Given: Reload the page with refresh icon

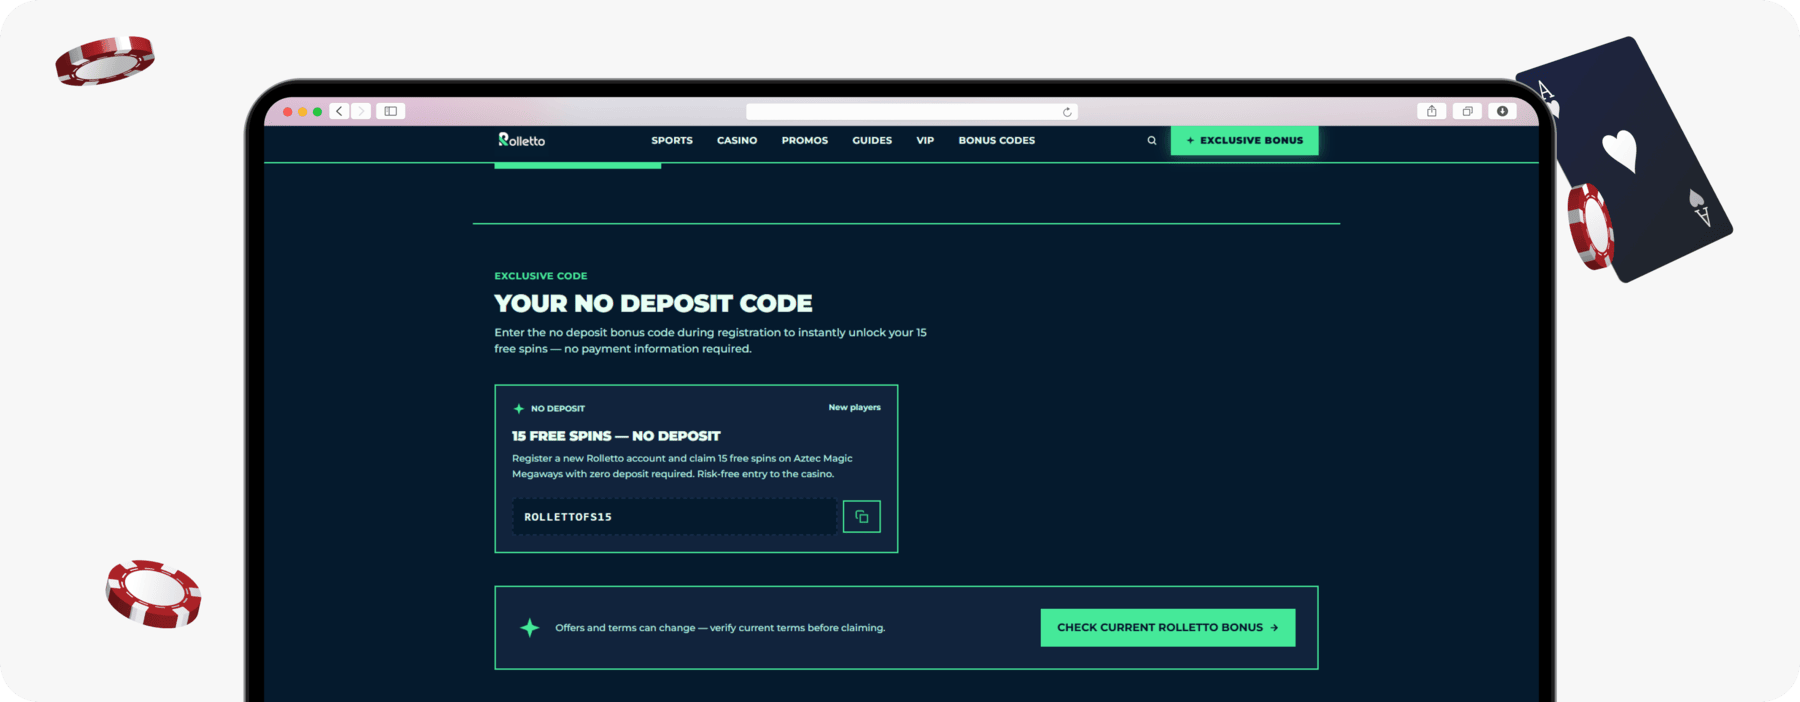Looking at the screenshot, I should pos(1067,112).
